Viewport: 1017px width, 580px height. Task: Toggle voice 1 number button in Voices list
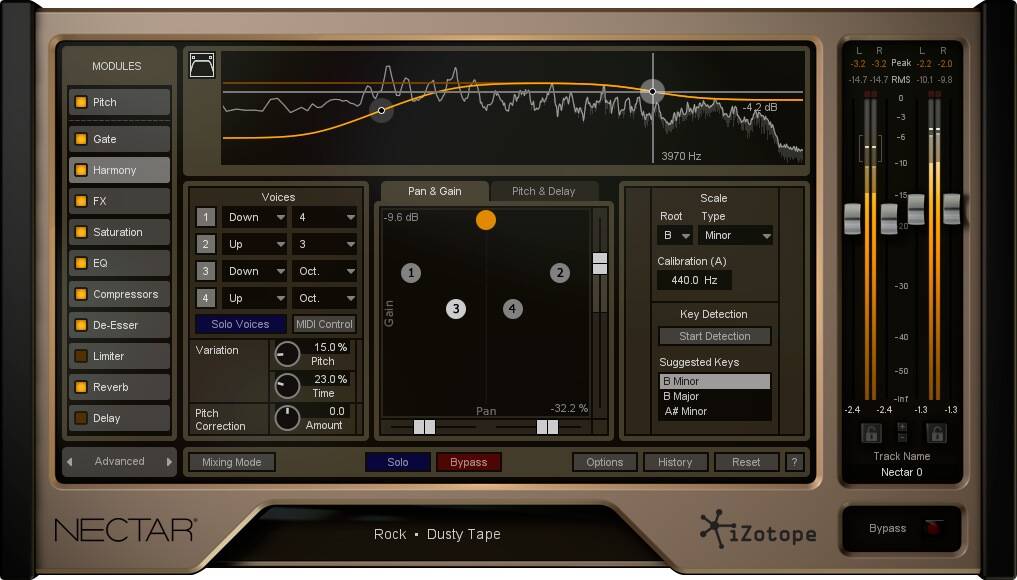click(x=206, y=217)
